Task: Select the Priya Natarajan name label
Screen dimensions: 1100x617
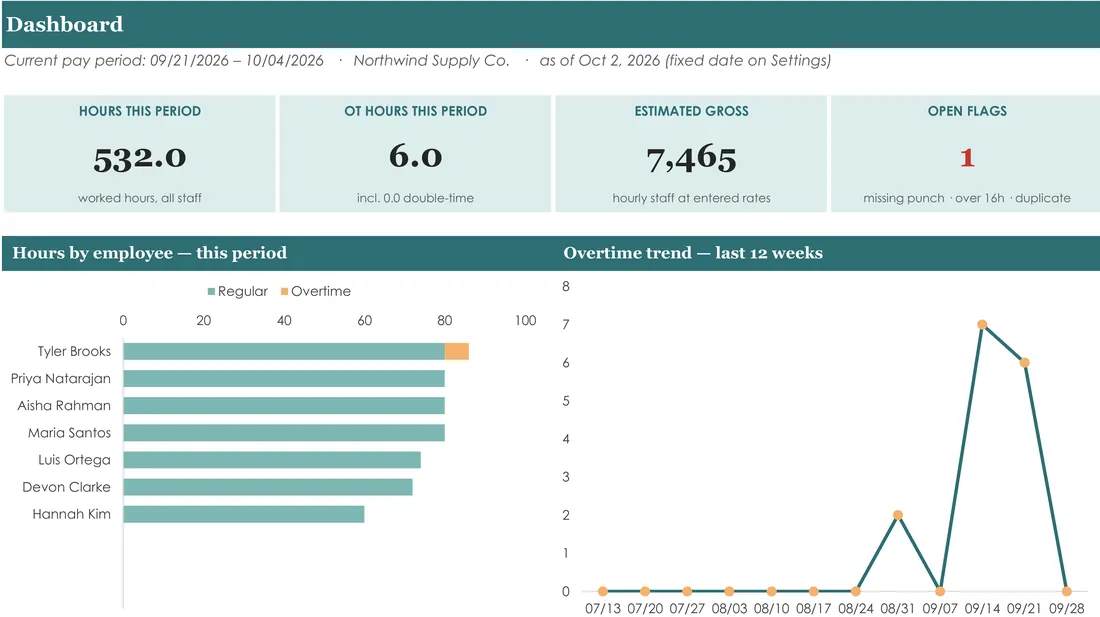Action: click(x=61, y=379)
